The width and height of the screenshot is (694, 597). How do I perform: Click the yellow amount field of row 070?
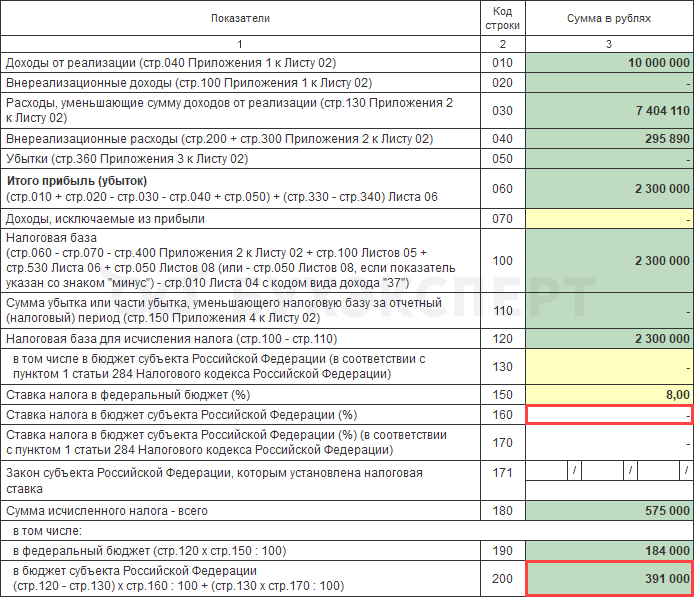point(609,219)
